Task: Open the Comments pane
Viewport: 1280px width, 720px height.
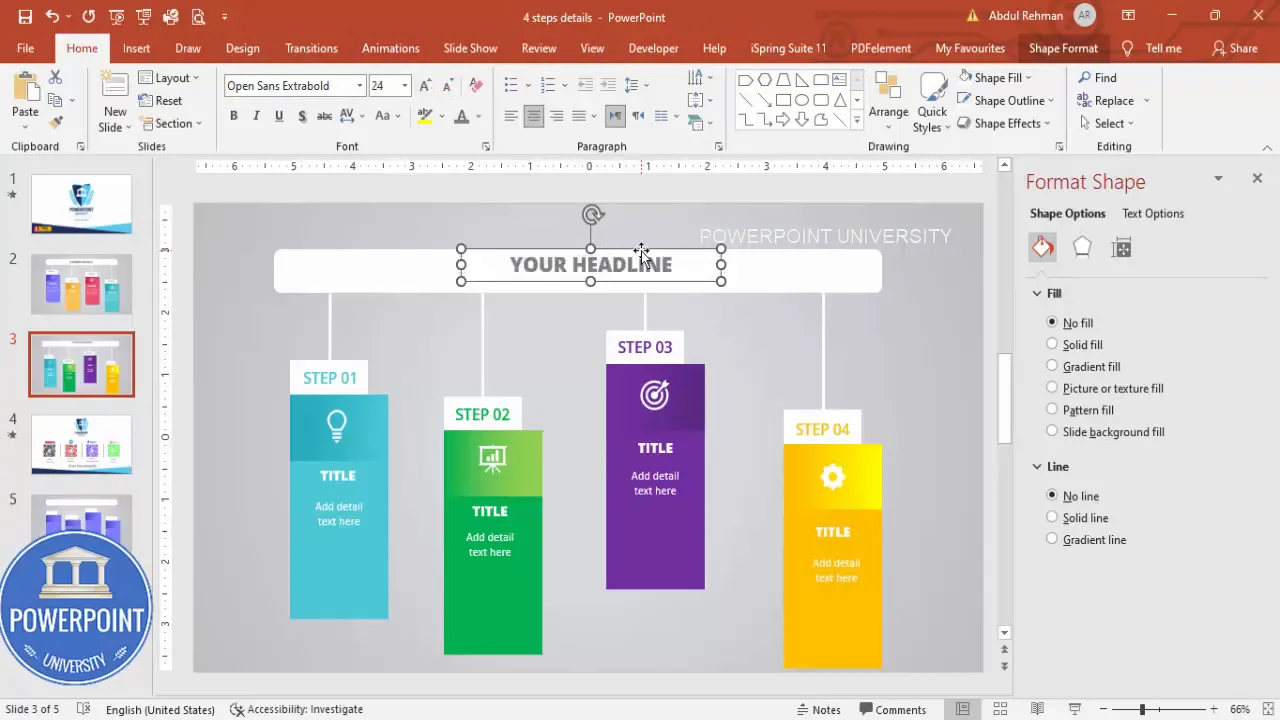Action: 892,709
